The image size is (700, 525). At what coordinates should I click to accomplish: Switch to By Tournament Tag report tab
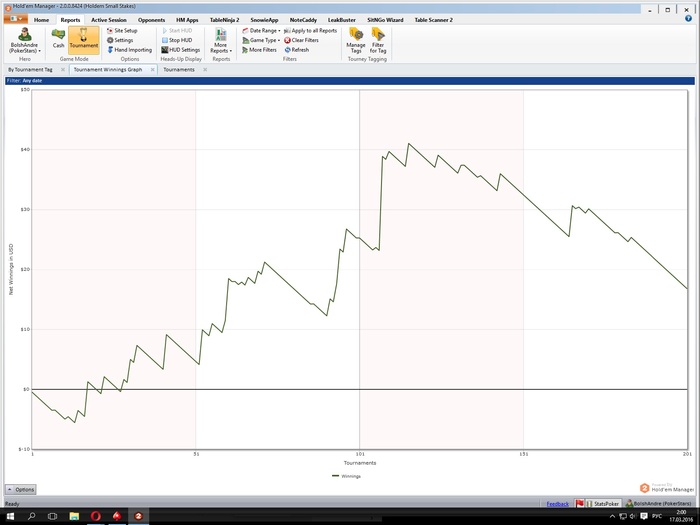30,70
